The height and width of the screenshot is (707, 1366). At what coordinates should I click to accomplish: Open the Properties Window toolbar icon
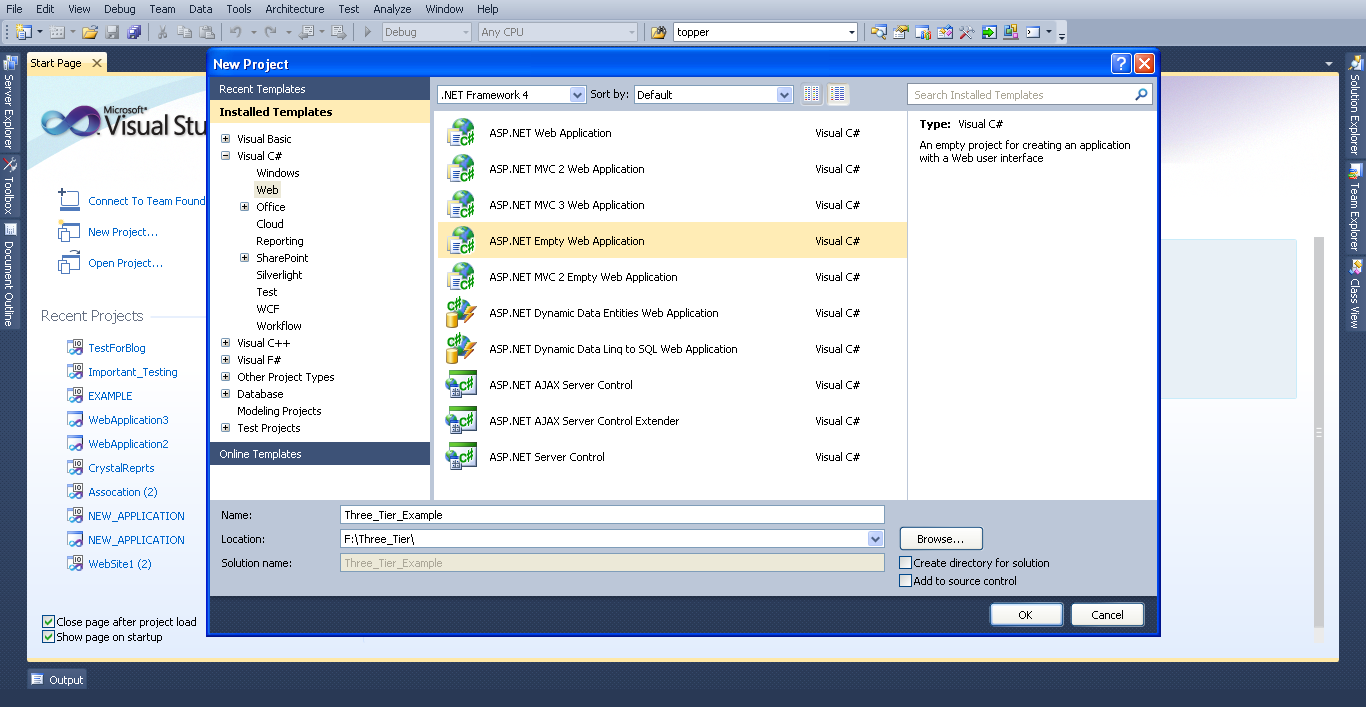click(x=901, y=32)
